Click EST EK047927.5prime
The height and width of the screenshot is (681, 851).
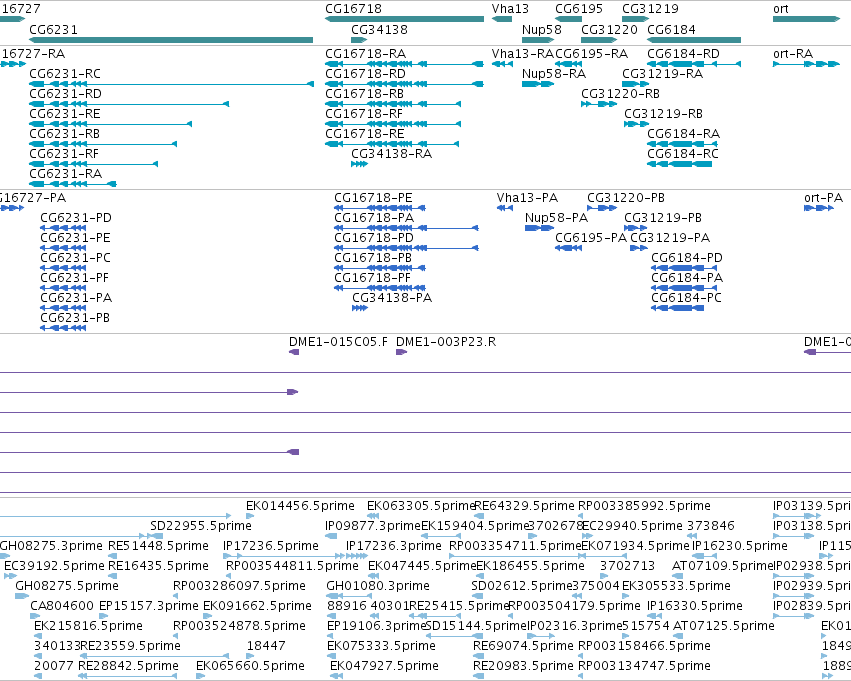coord(336,676)
